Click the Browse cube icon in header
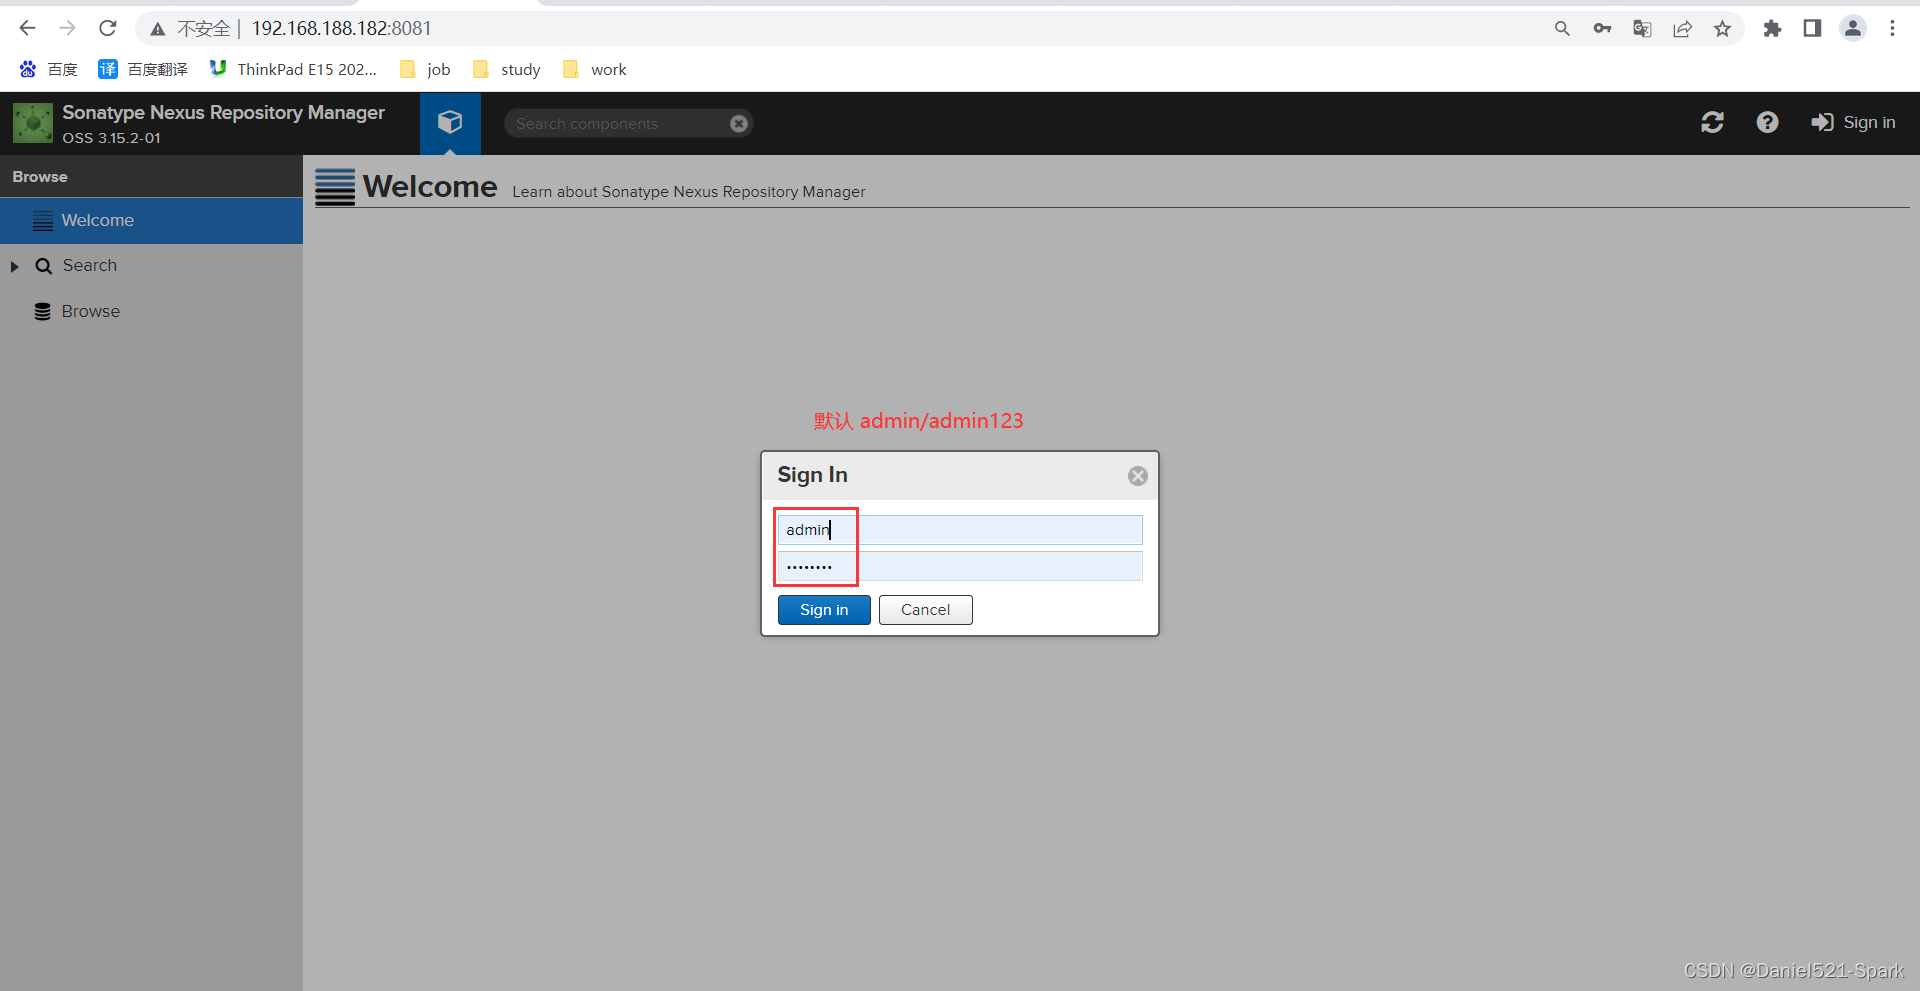Screen dimensions: 1920x991 coord(450,122)
